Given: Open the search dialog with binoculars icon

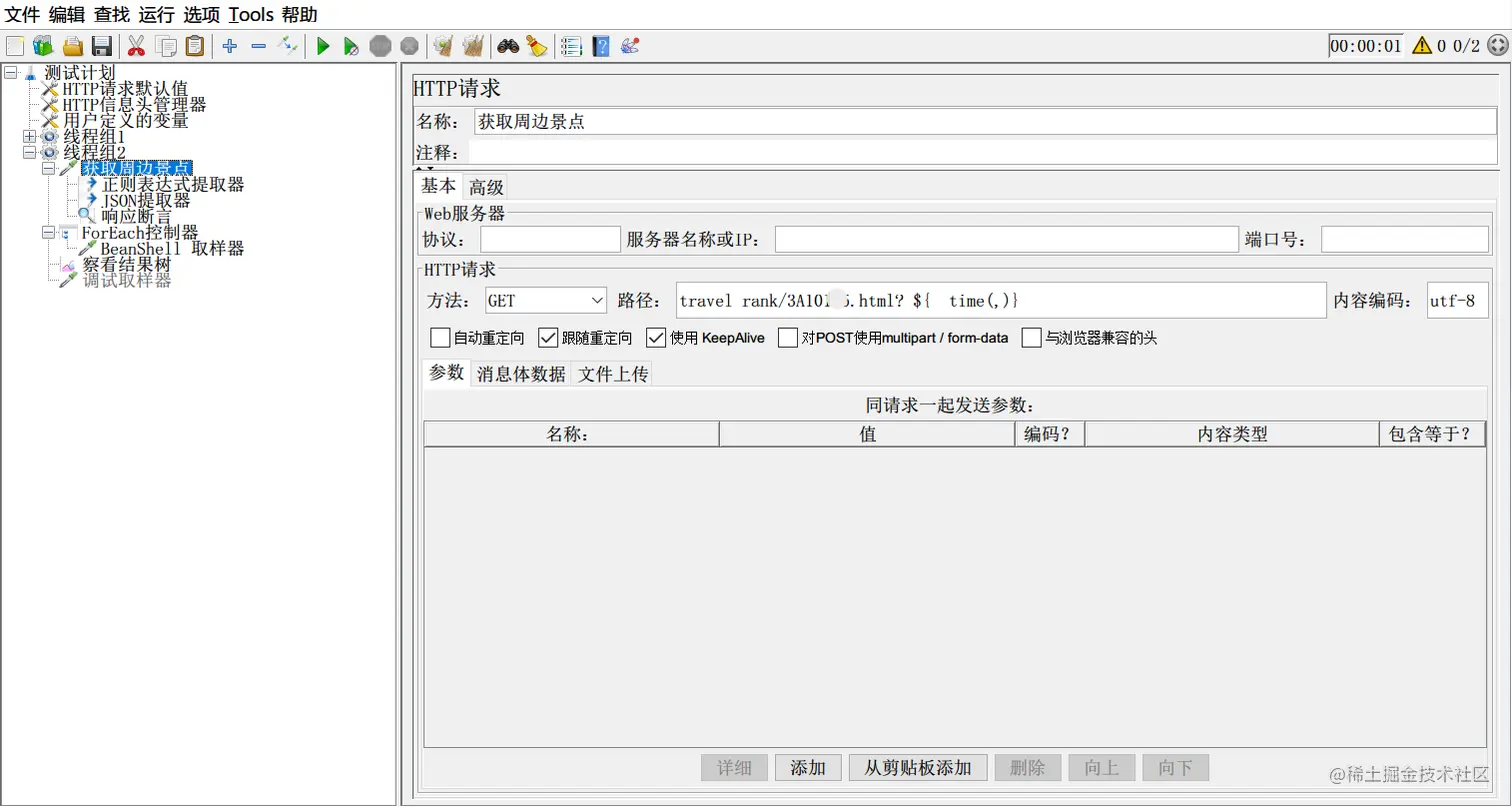Looking at the screenshot, I should pos(509,45).
